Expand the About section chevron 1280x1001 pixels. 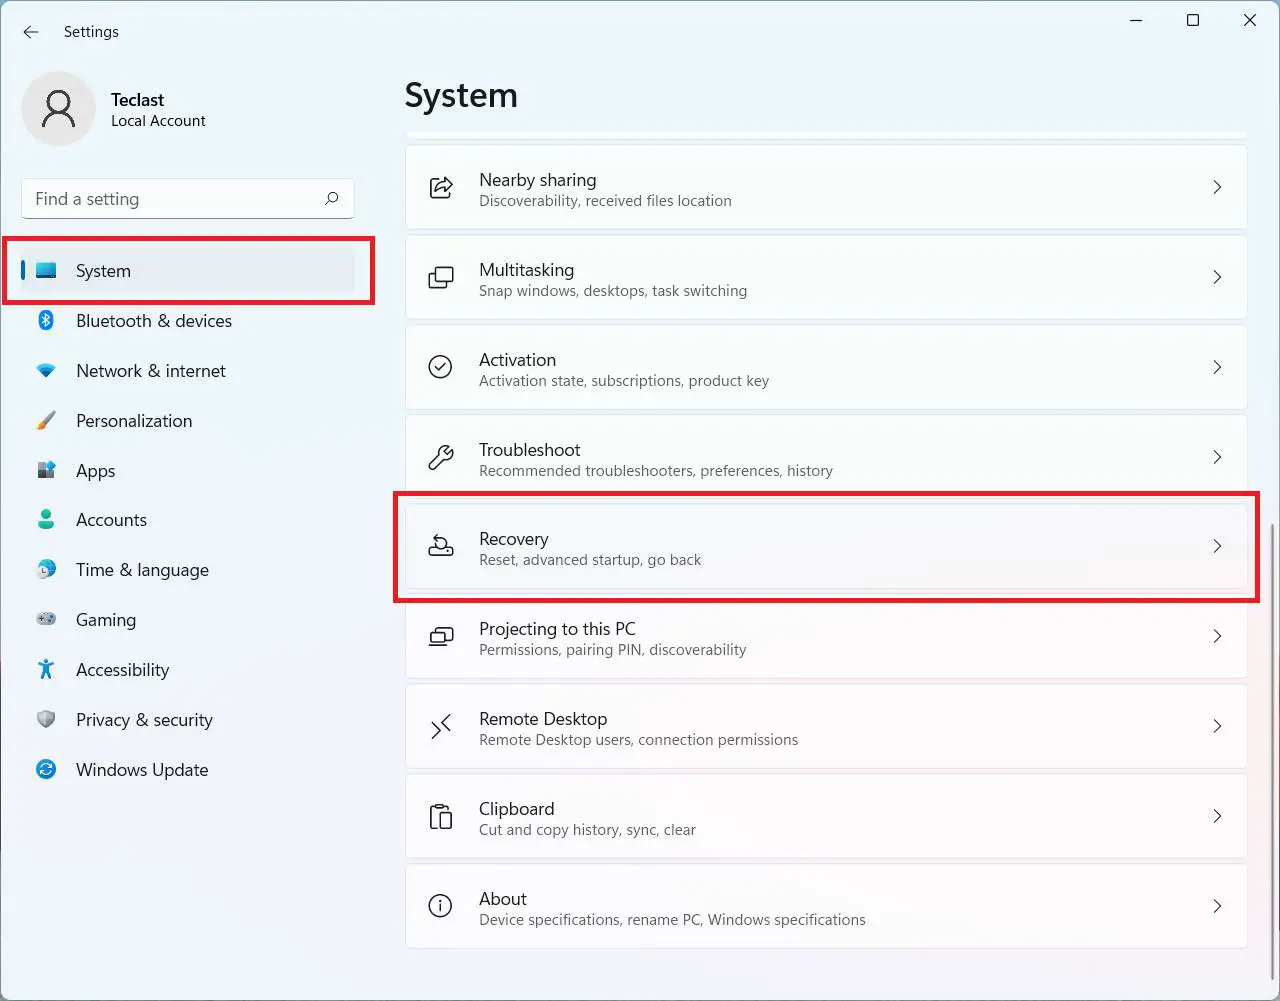pyautogui.click(x=1217, y=906)
